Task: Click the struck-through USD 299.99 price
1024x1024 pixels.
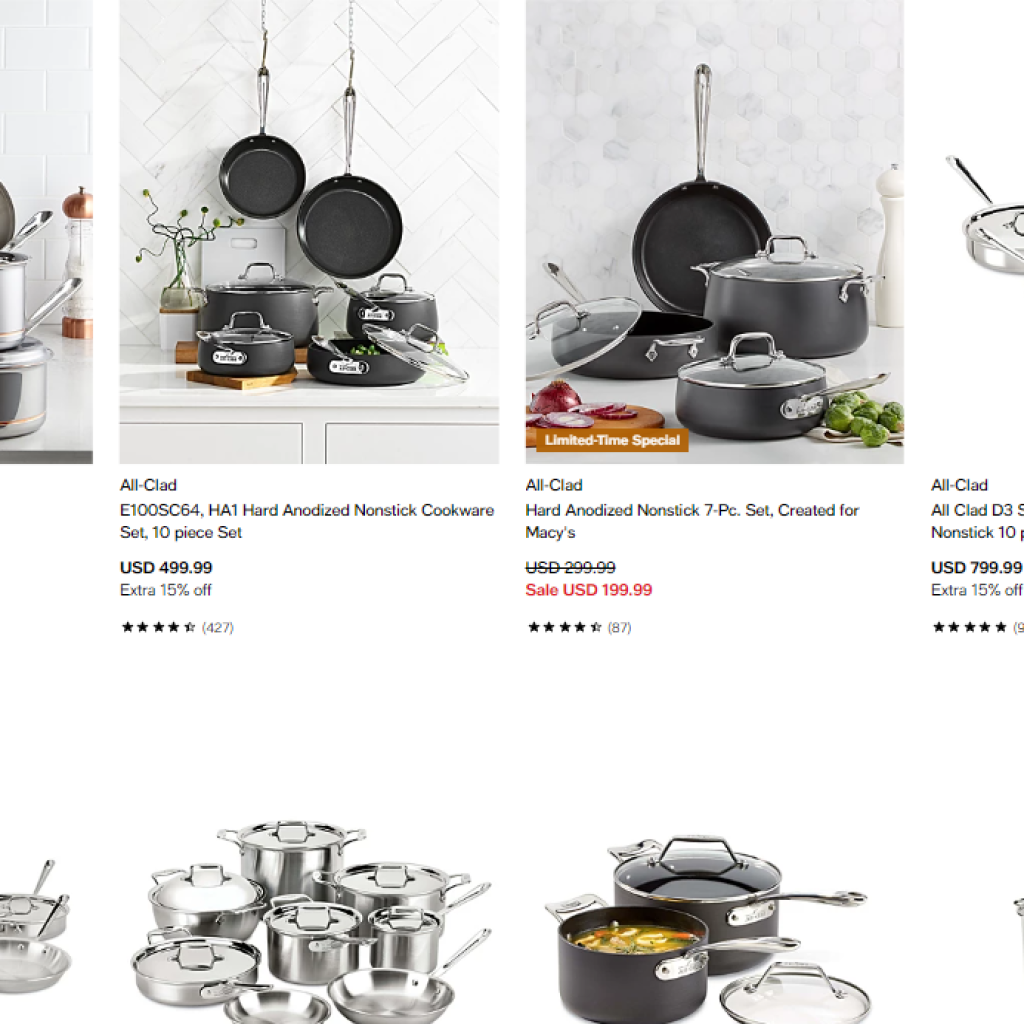Action: (570, 568)
